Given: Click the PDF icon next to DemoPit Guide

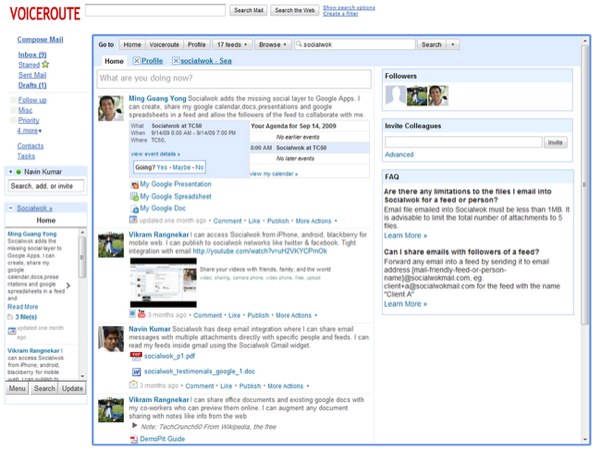Looking at the screenshot, I should pos(134,439).
